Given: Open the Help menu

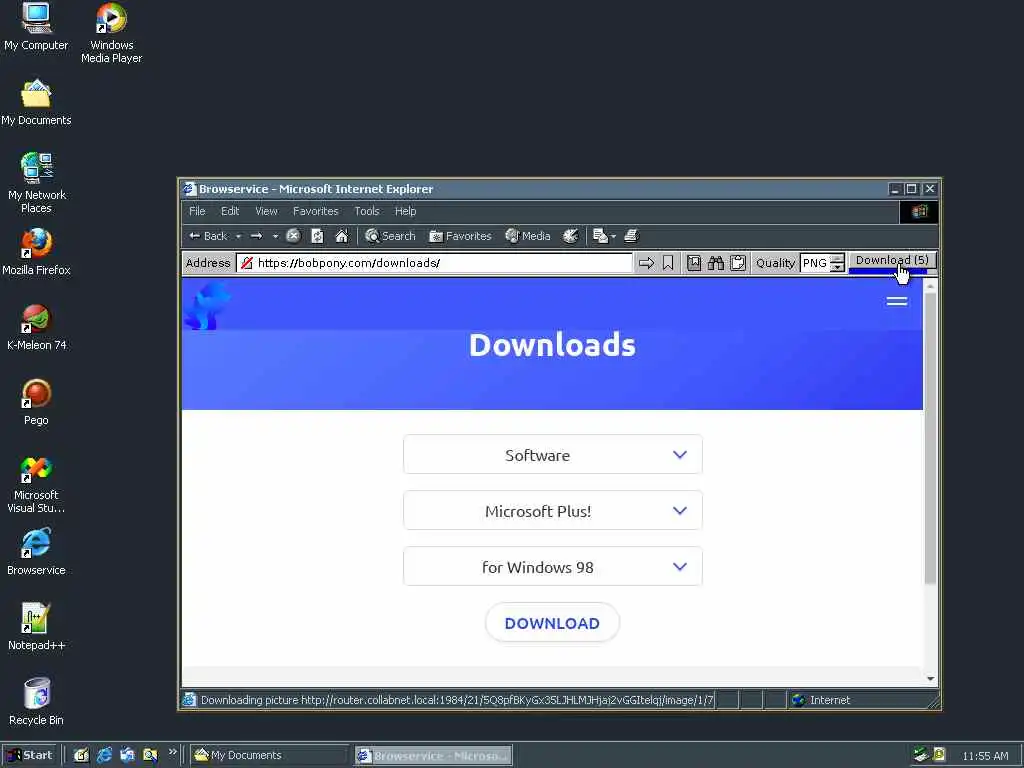Looking at the screenshot, I should coord(405,212).
